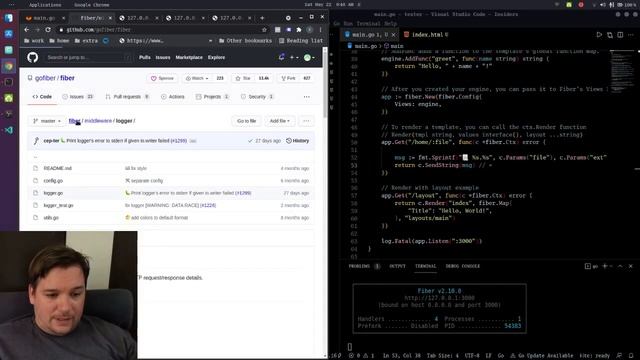This screenshot has width=640, height=360.
Task: Open the master branch dropdown
Action: [x=47, y=121]
